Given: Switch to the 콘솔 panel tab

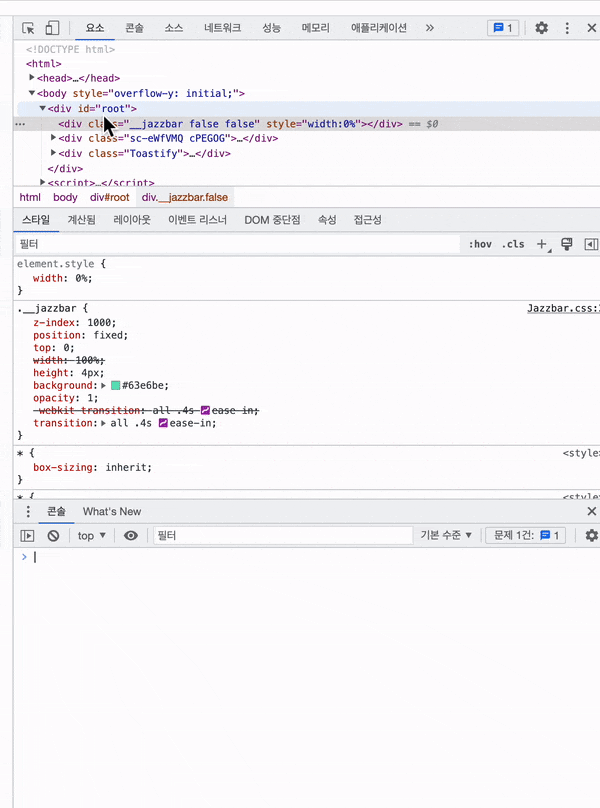Looking at the screenshot, I should 134,28.
